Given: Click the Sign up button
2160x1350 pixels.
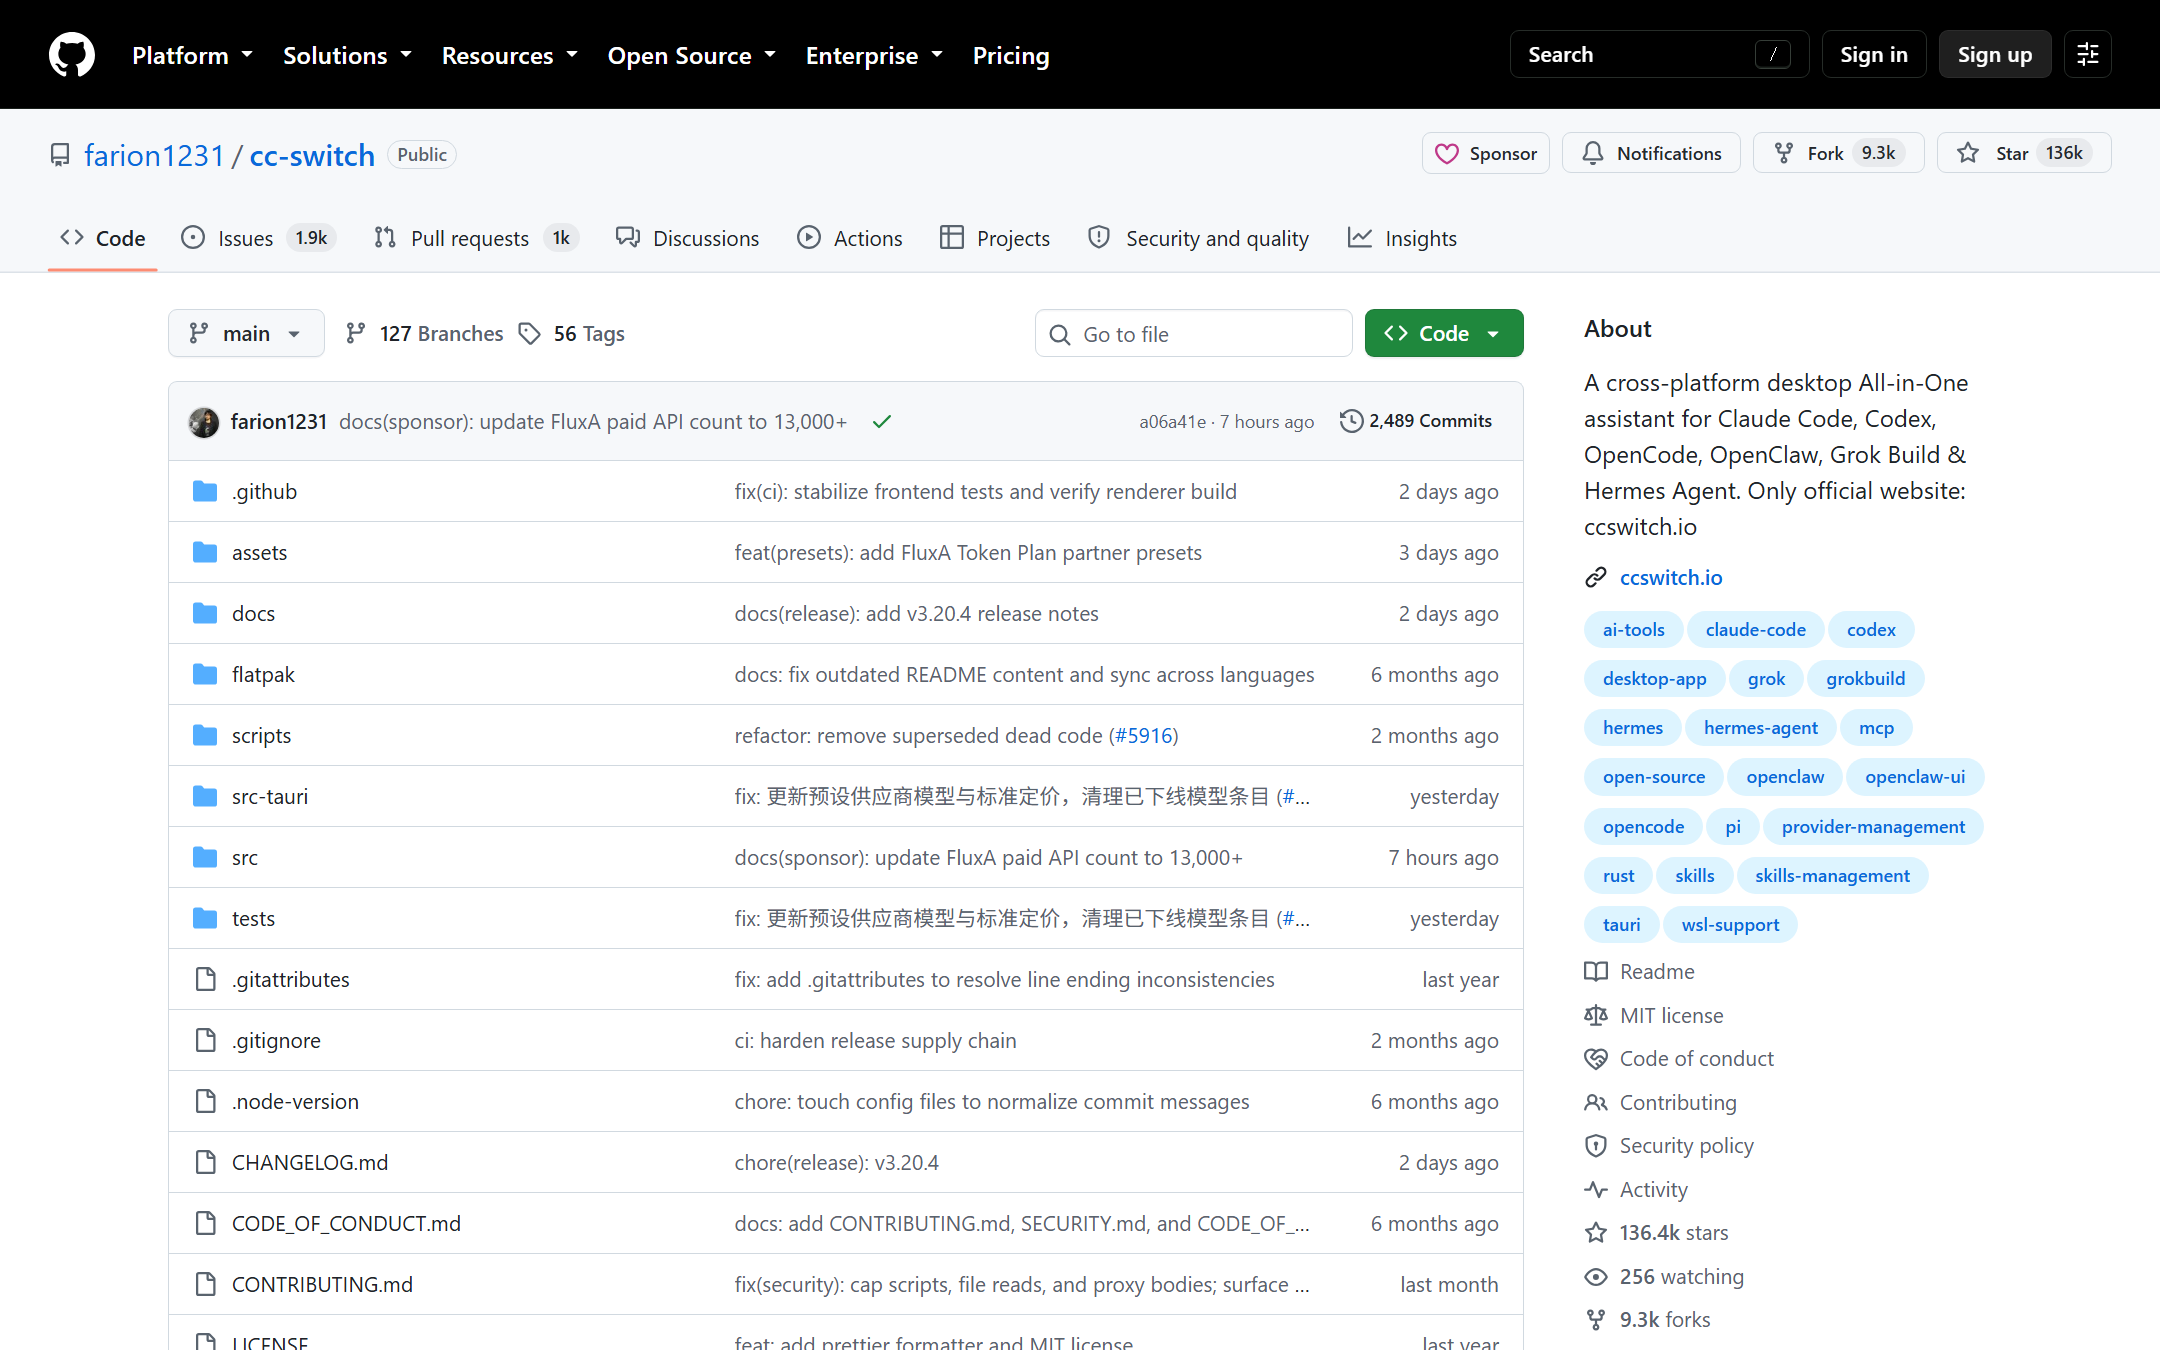Looking at the screenshot, I should (1995, 55).
